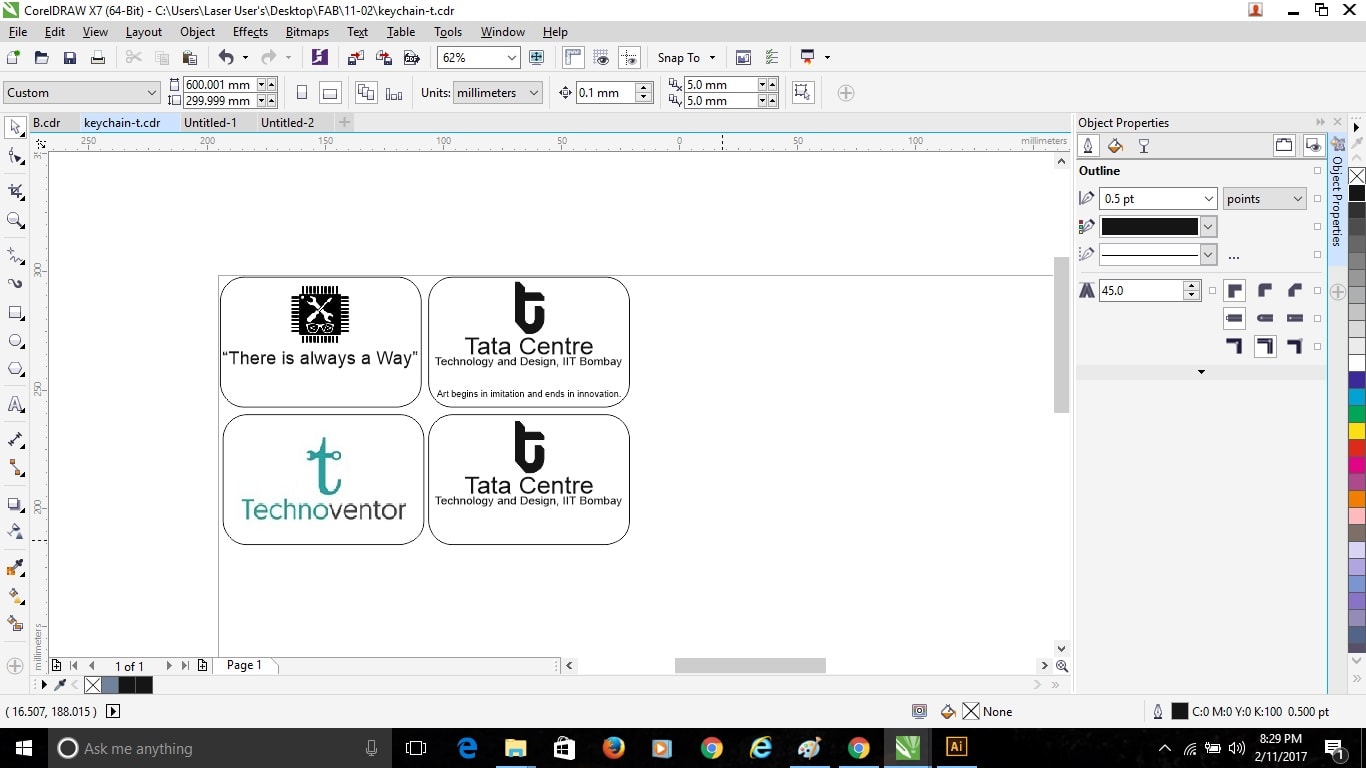The height and width of the screenshot is (768, 1366).
Task: Open the Effects menu
Action: tap(250, 32)
